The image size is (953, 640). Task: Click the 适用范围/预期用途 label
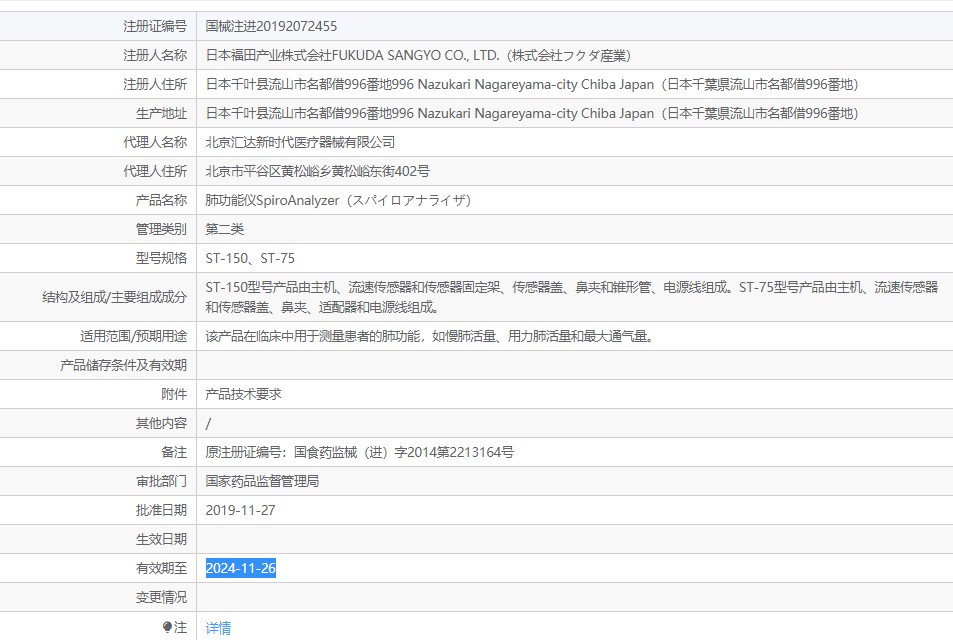coord(133,336)
